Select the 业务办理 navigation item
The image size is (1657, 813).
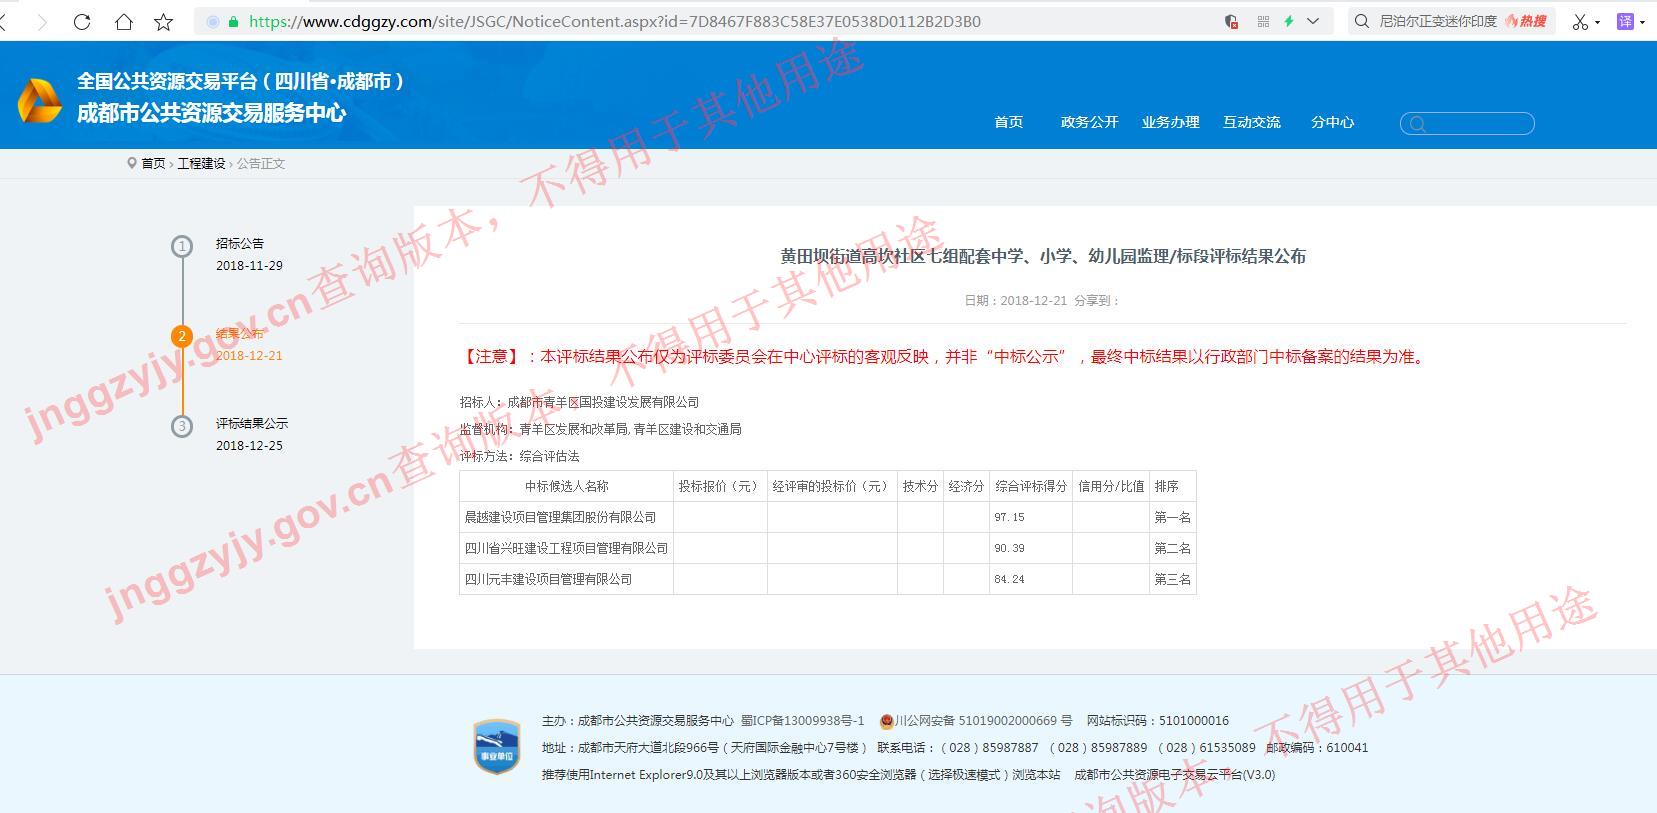point(1170,122)
